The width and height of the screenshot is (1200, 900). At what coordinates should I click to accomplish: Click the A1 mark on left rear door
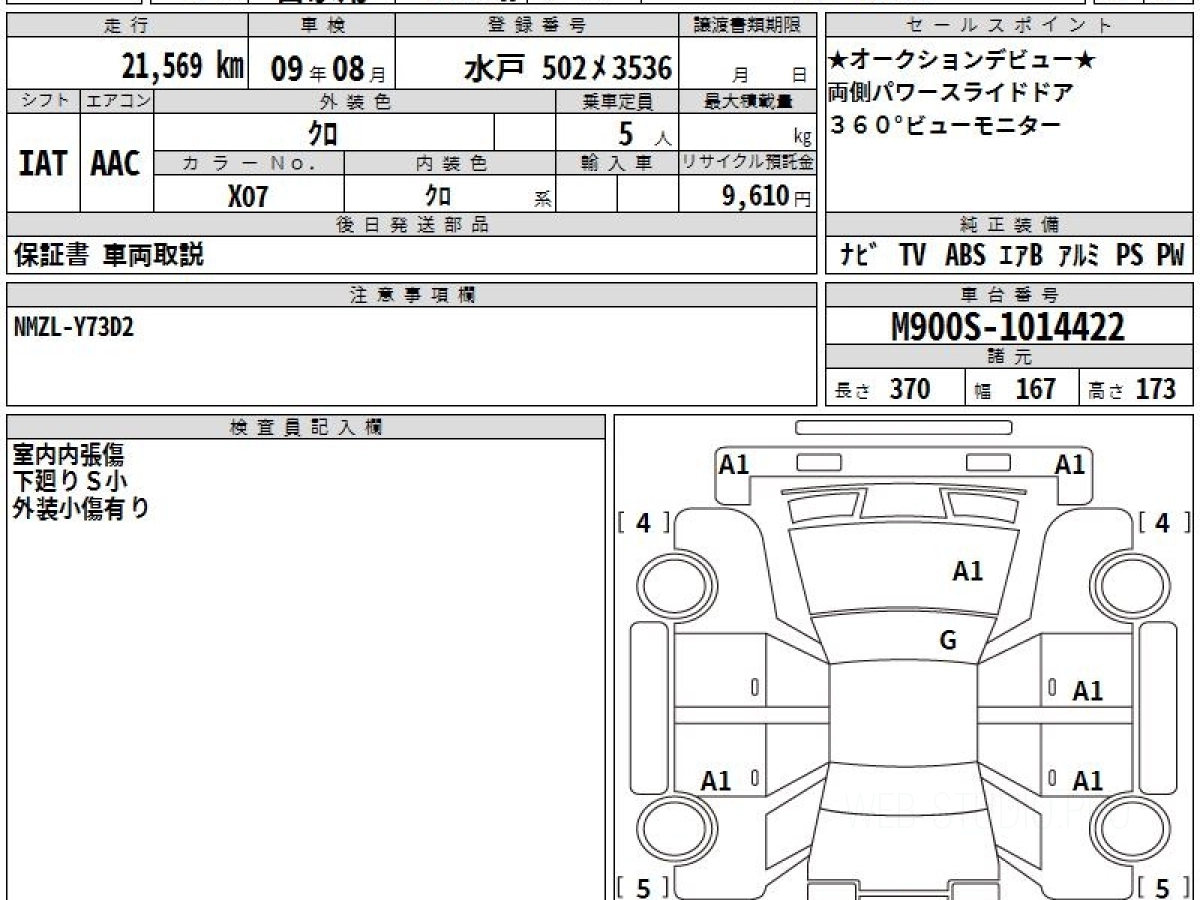[716, 781]
